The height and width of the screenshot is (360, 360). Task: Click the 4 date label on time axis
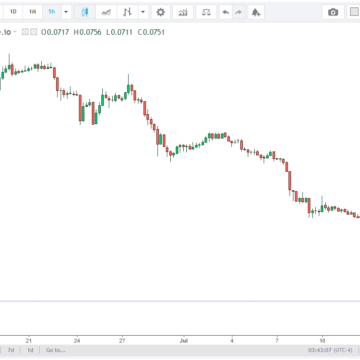coord(232,341)
